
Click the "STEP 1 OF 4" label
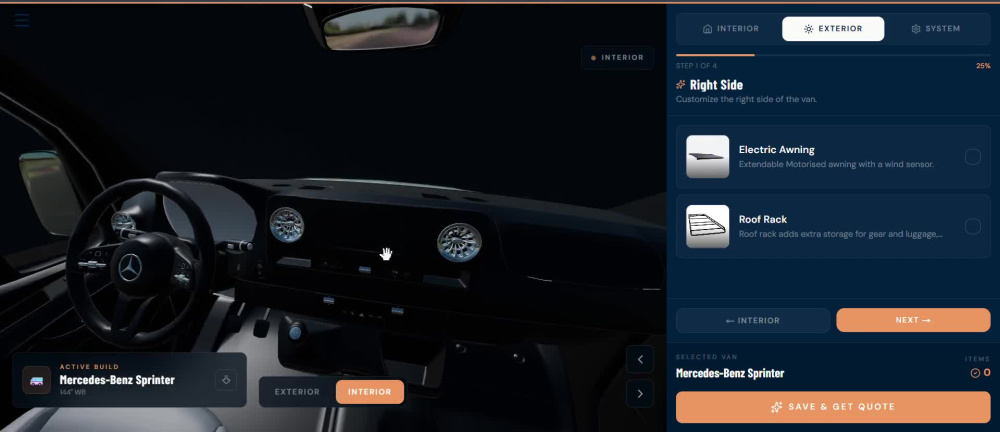(696, 66)
